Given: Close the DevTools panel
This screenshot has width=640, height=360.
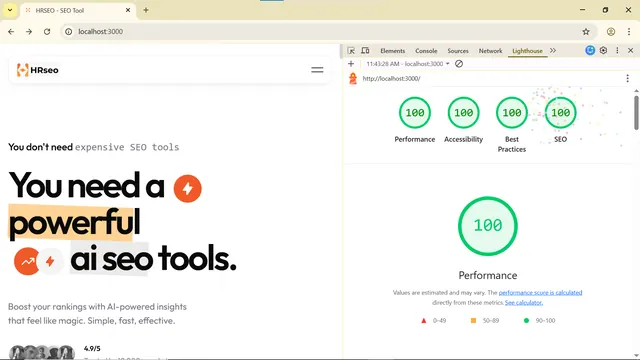Looking at the screenshot, I should point(630,50).
